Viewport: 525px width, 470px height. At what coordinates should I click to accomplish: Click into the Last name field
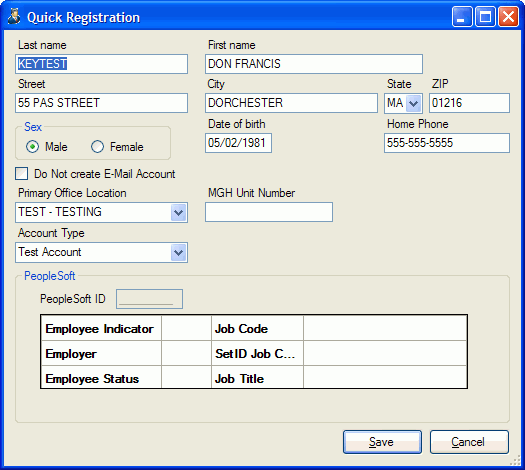[x=101, y=64]
